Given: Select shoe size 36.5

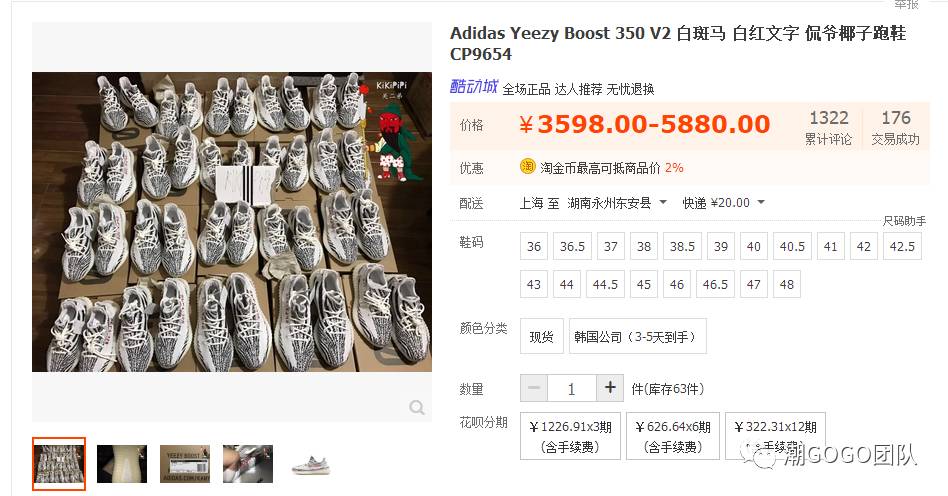Looking at the screenshot, I should coord(572,246).
